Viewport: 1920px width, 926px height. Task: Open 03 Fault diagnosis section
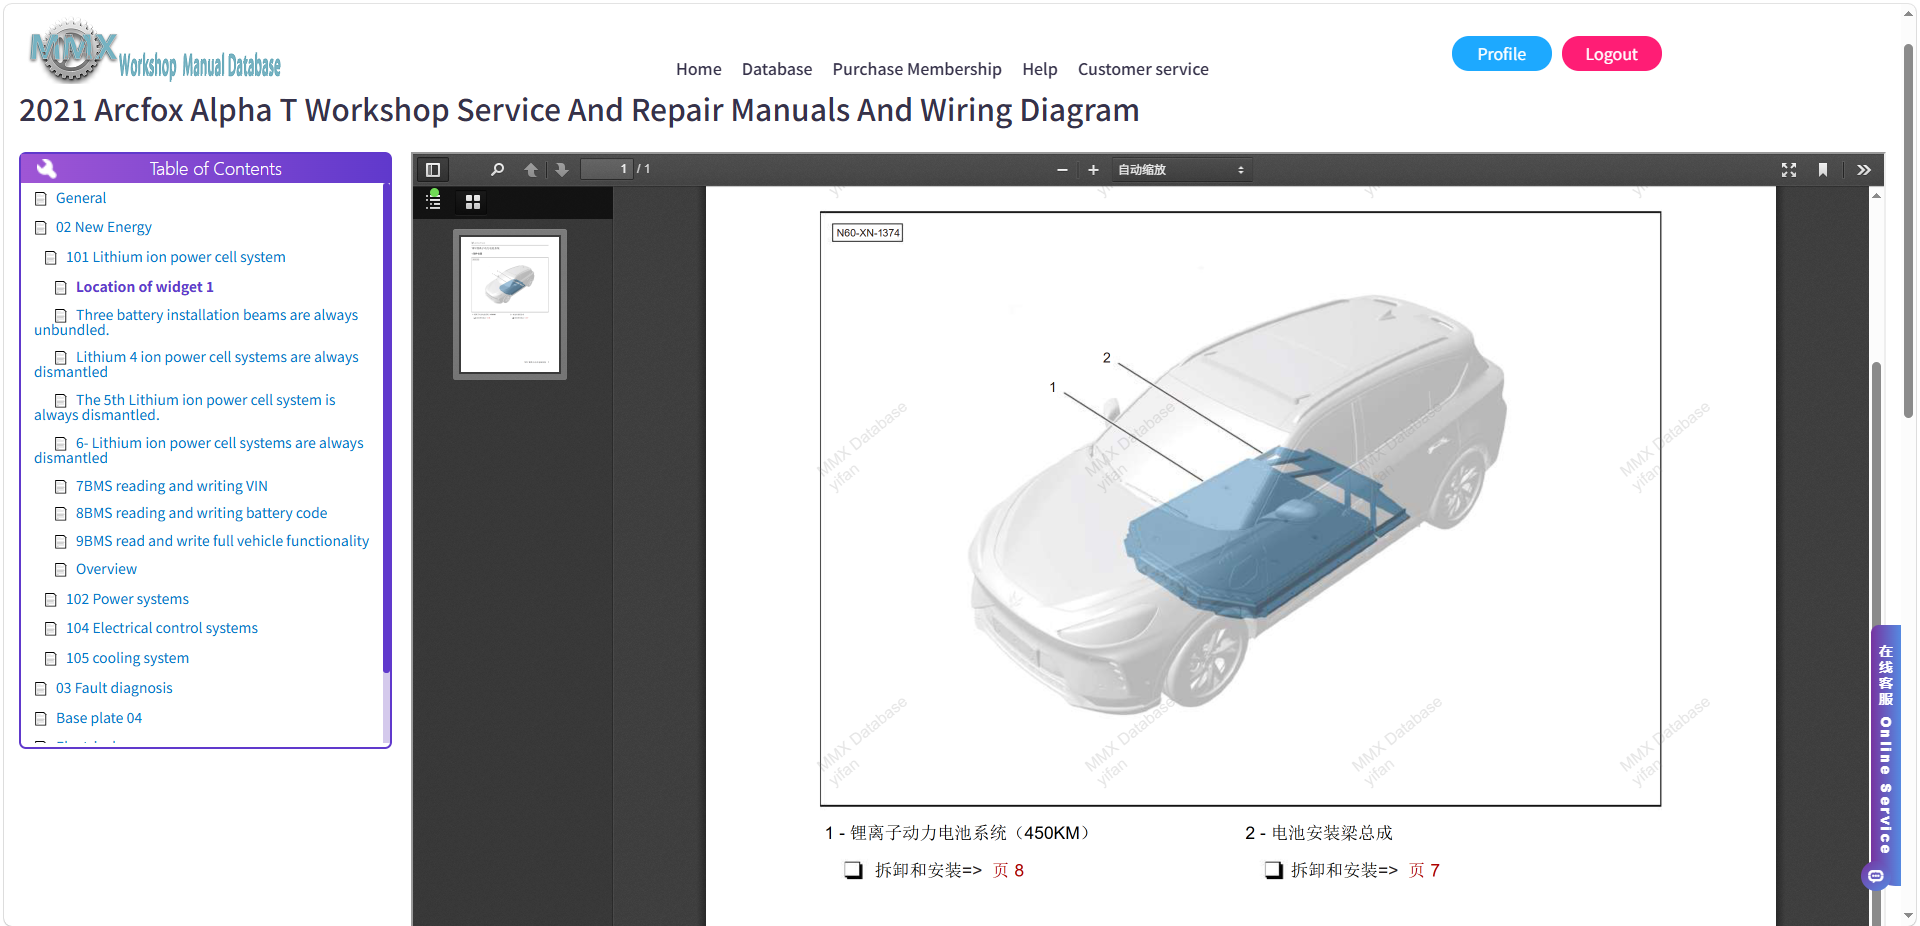pyautogui.click(x=114, y=688)
